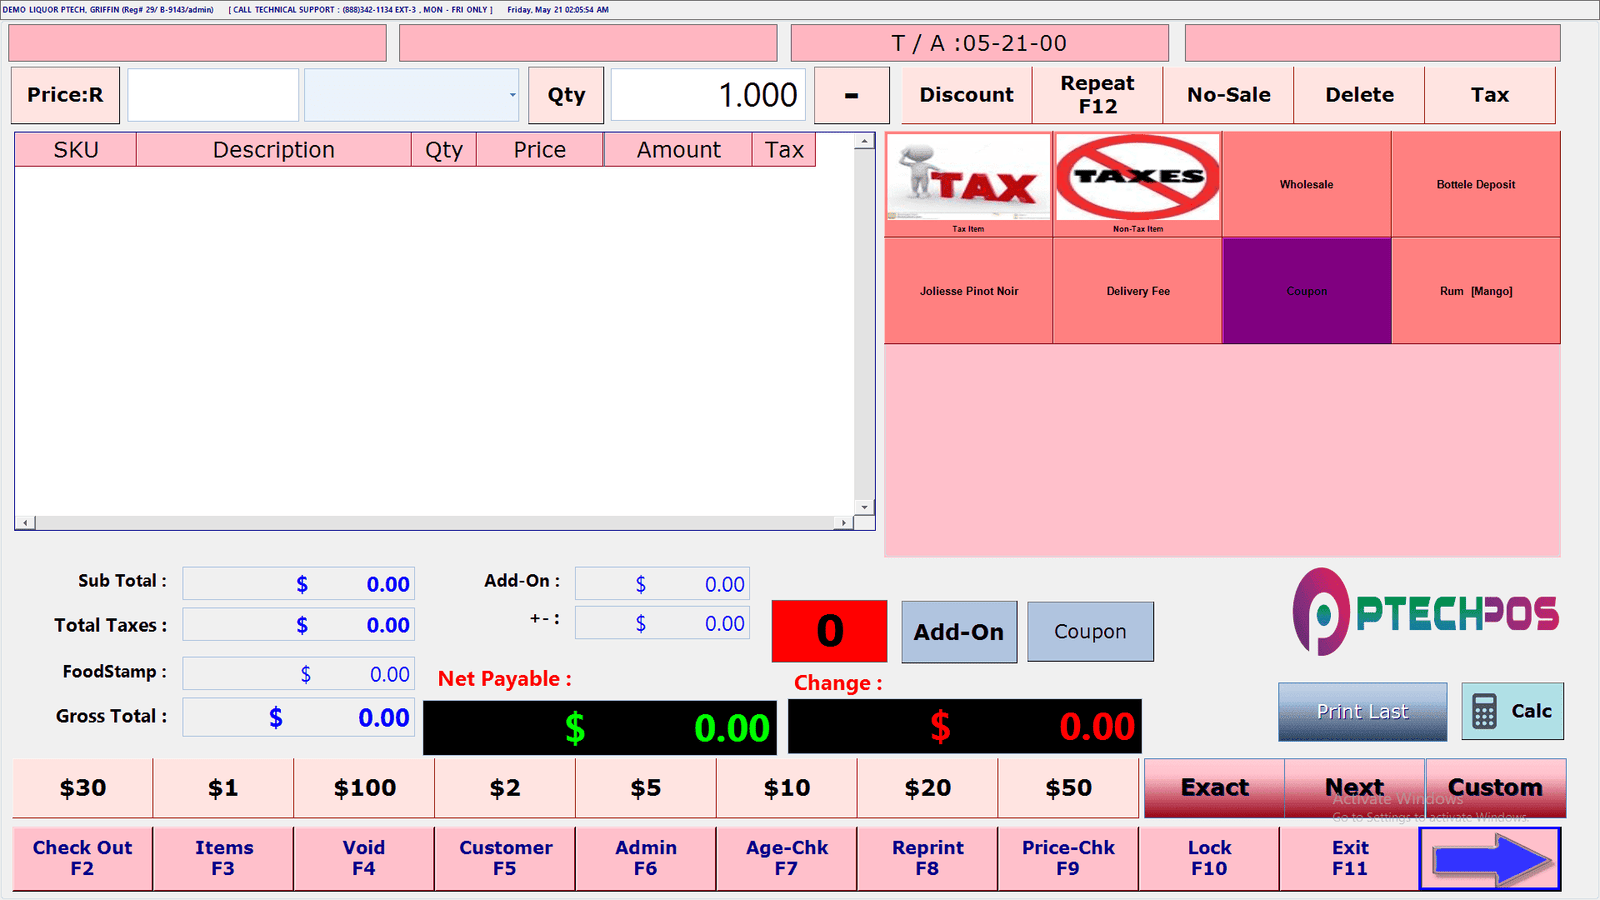Click Void F4
Image resolution: width=1600 pixels, height=900 pixels.
[x=364, y=858]
